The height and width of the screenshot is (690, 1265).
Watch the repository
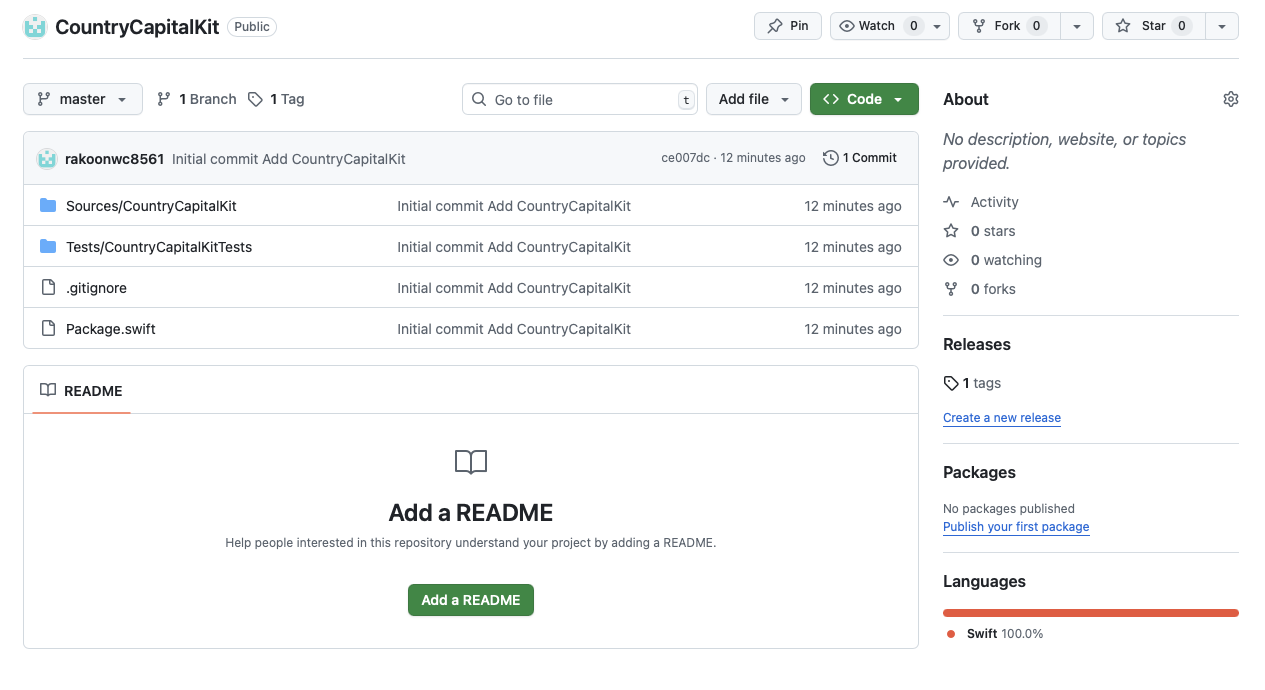(879, 26)
